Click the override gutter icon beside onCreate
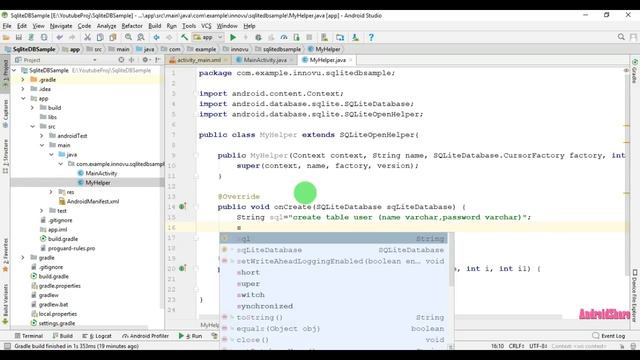This screenshot has height=360, width=640. pyautogui.click(x=182, y=207)
